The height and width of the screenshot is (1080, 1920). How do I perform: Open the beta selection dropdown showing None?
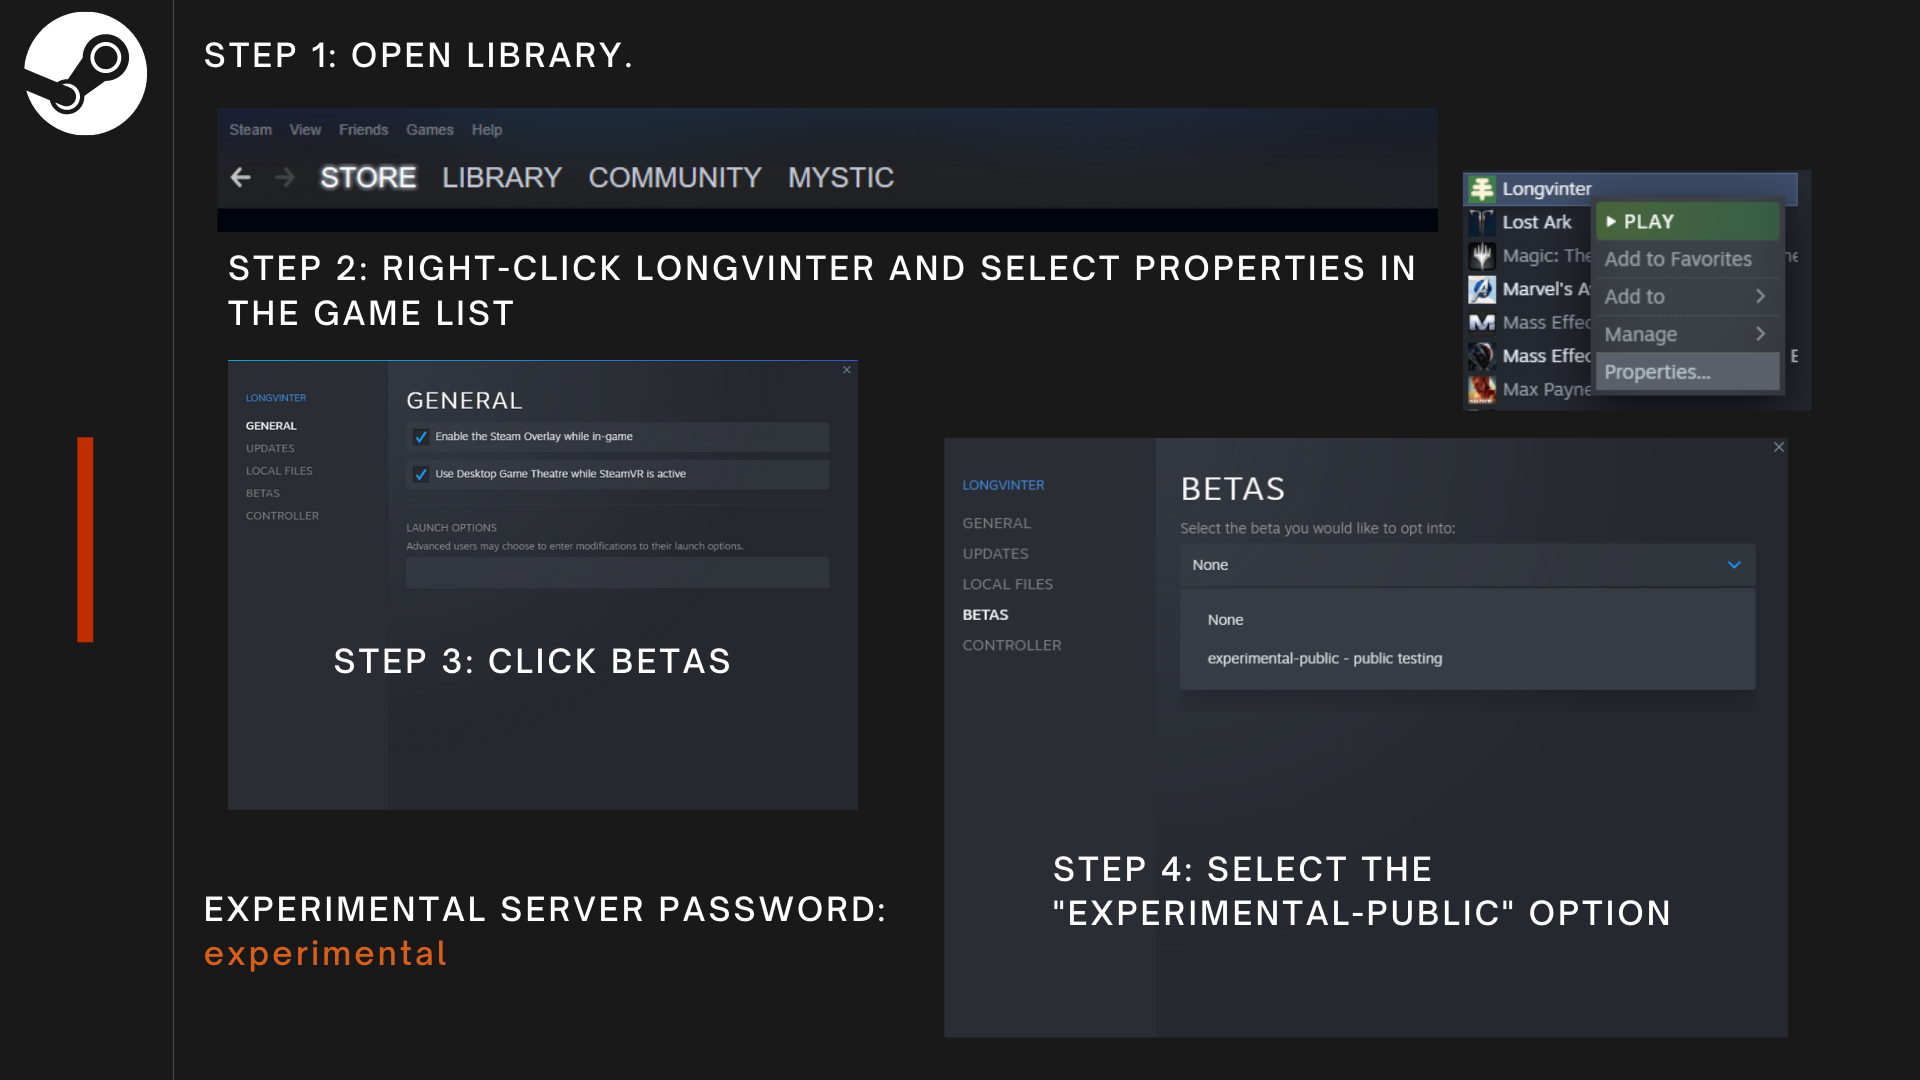pos(1467,565)
